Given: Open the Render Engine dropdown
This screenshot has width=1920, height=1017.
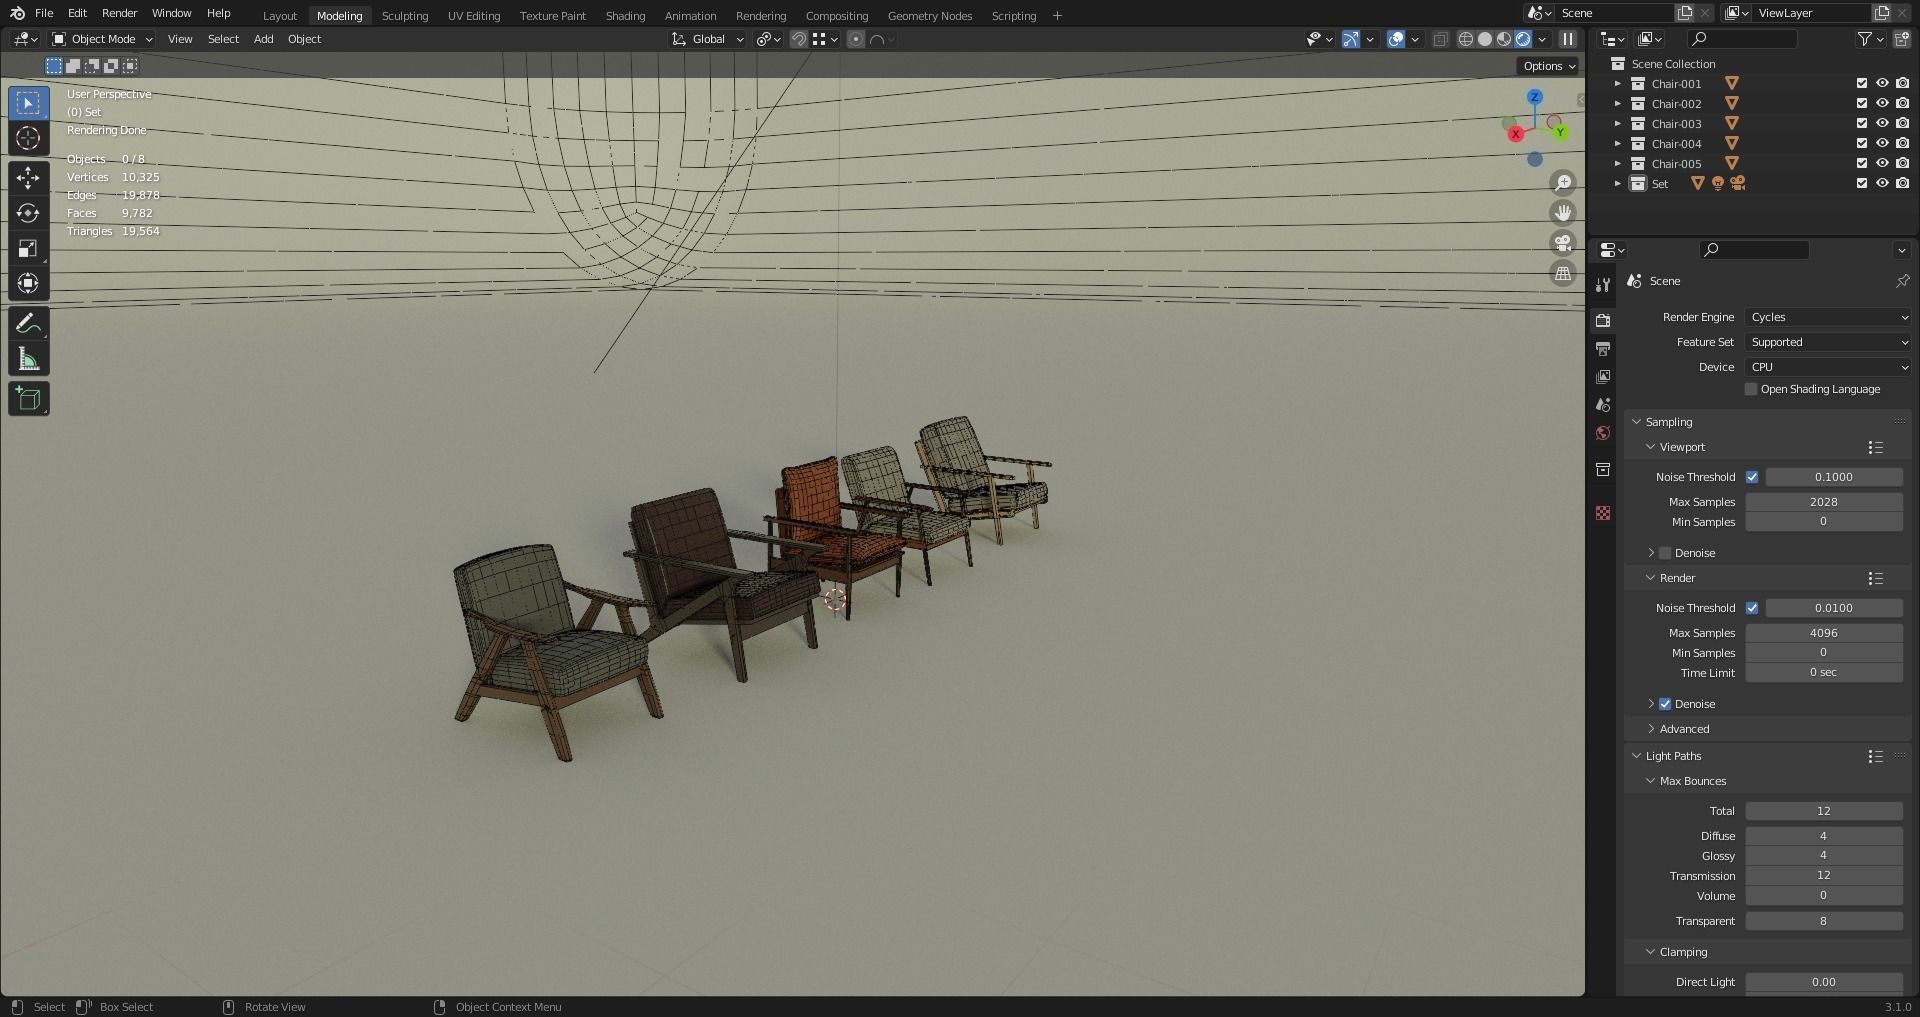Looking at the screenshot, I should tap(1828, 317).
